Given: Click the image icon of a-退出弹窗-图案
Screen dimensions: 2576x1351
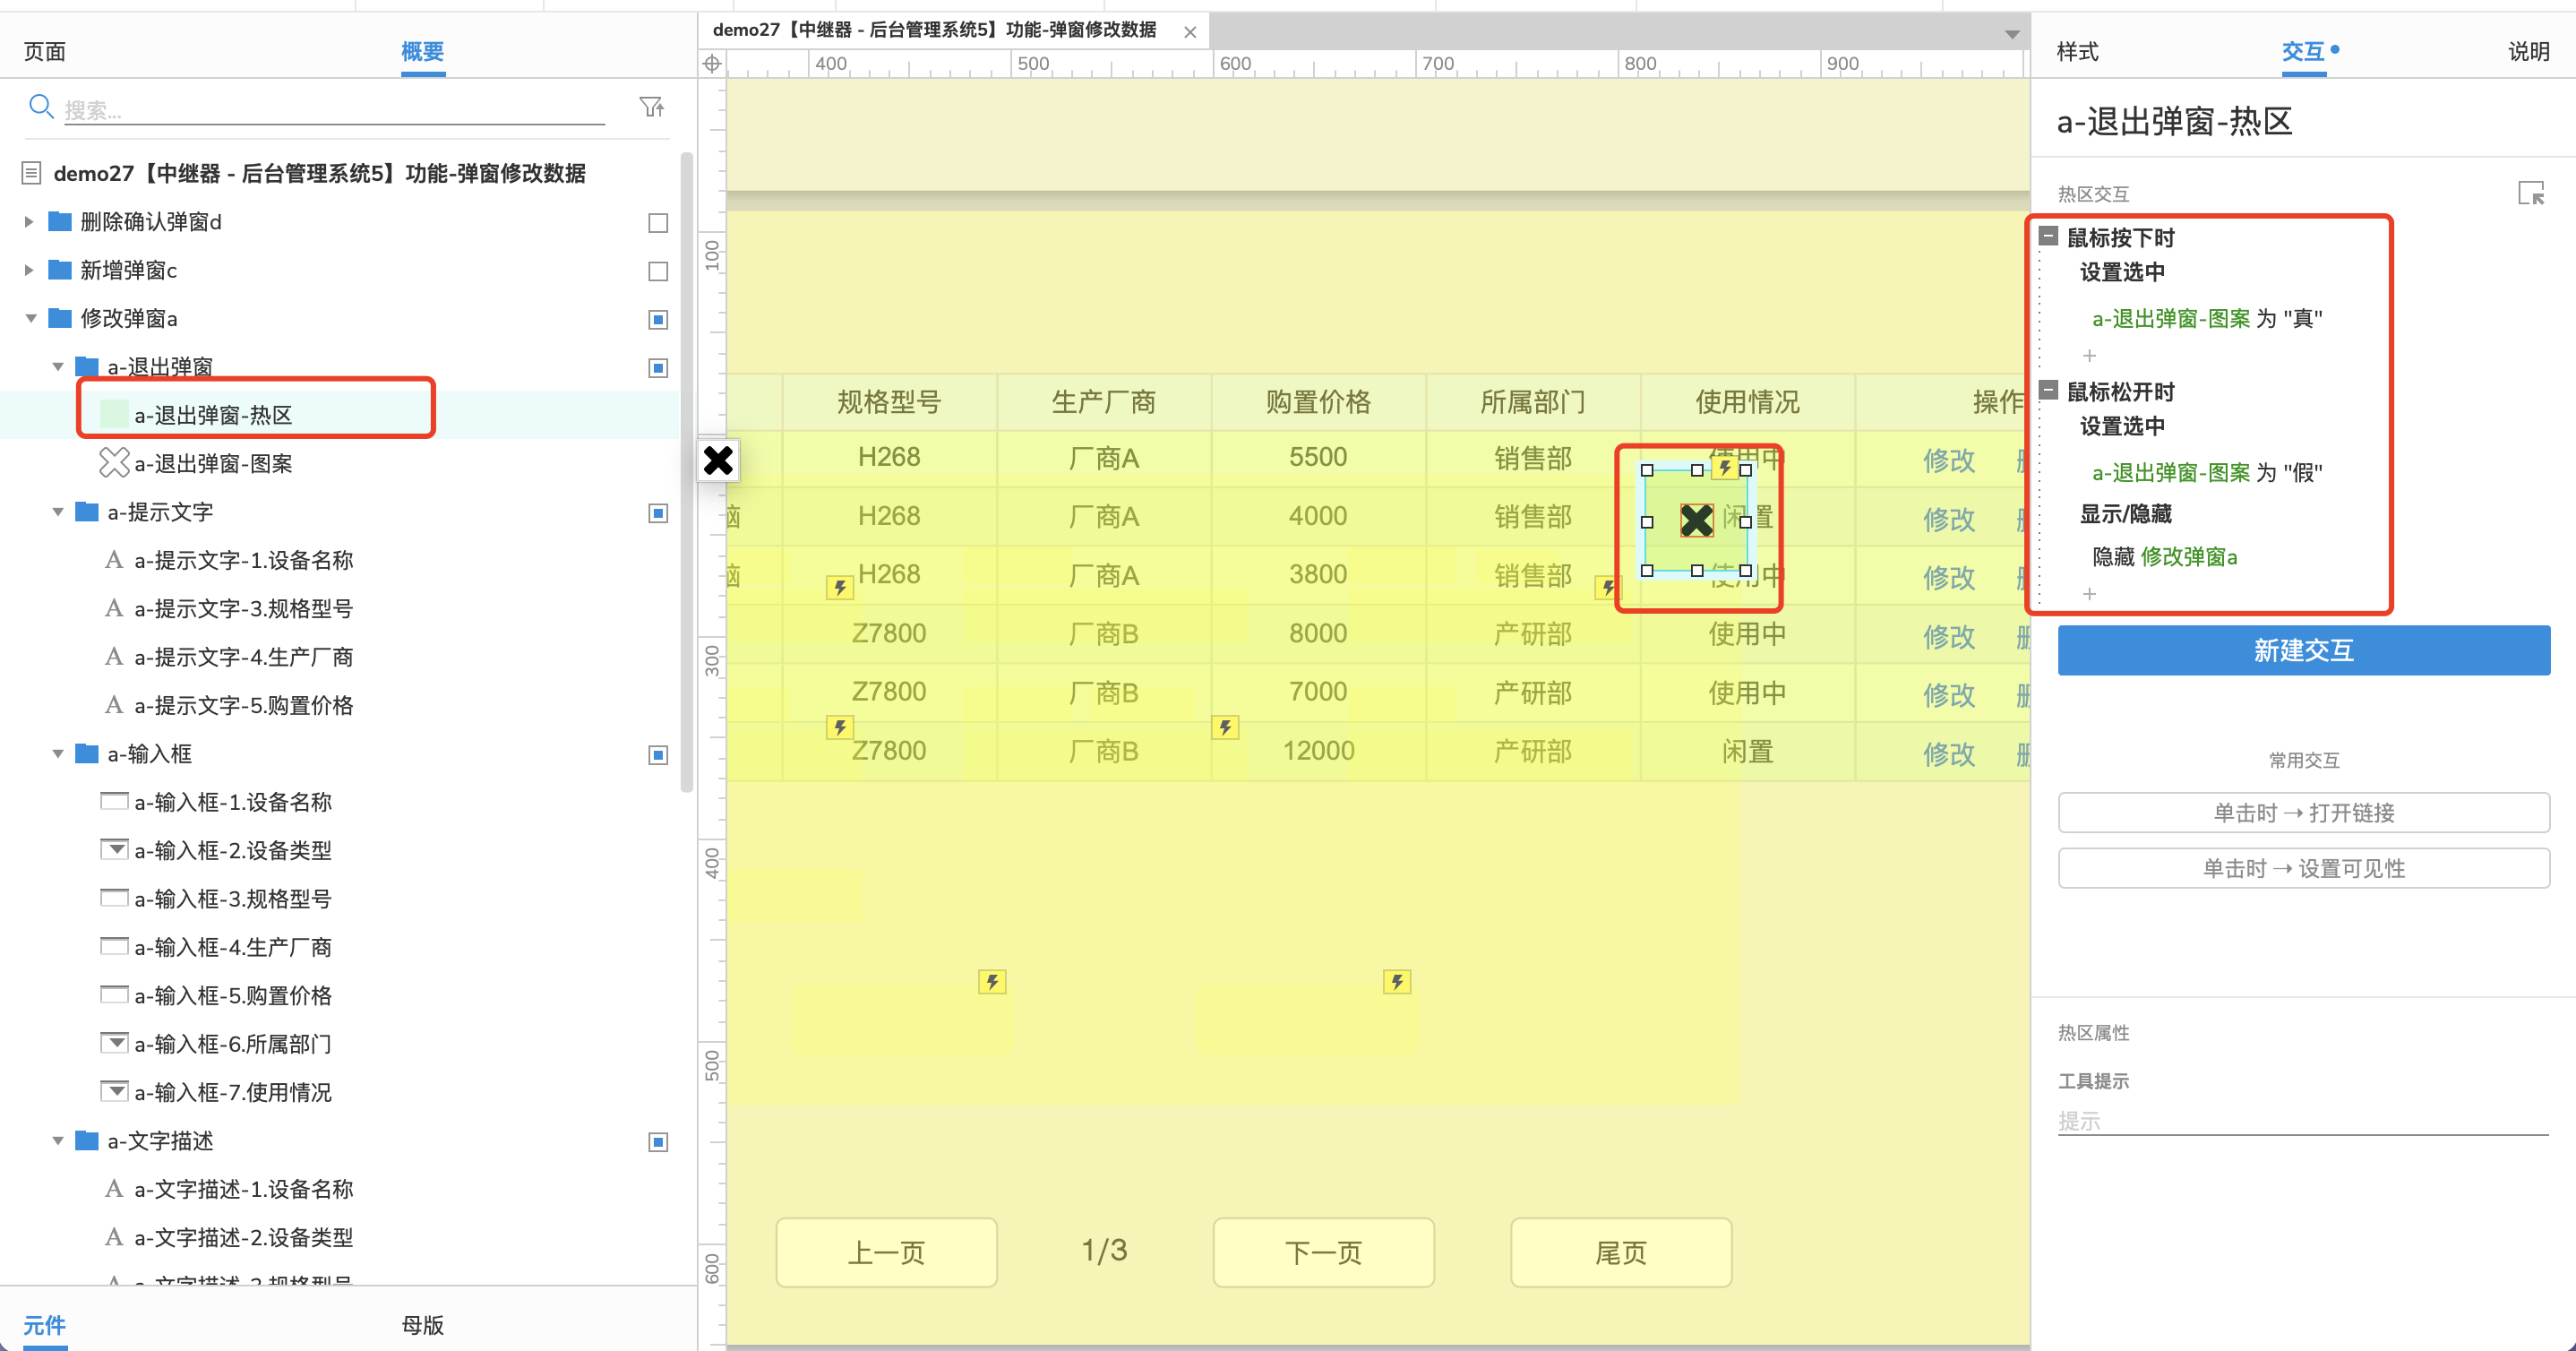Looking at the screenshot, I should point(114,462).
